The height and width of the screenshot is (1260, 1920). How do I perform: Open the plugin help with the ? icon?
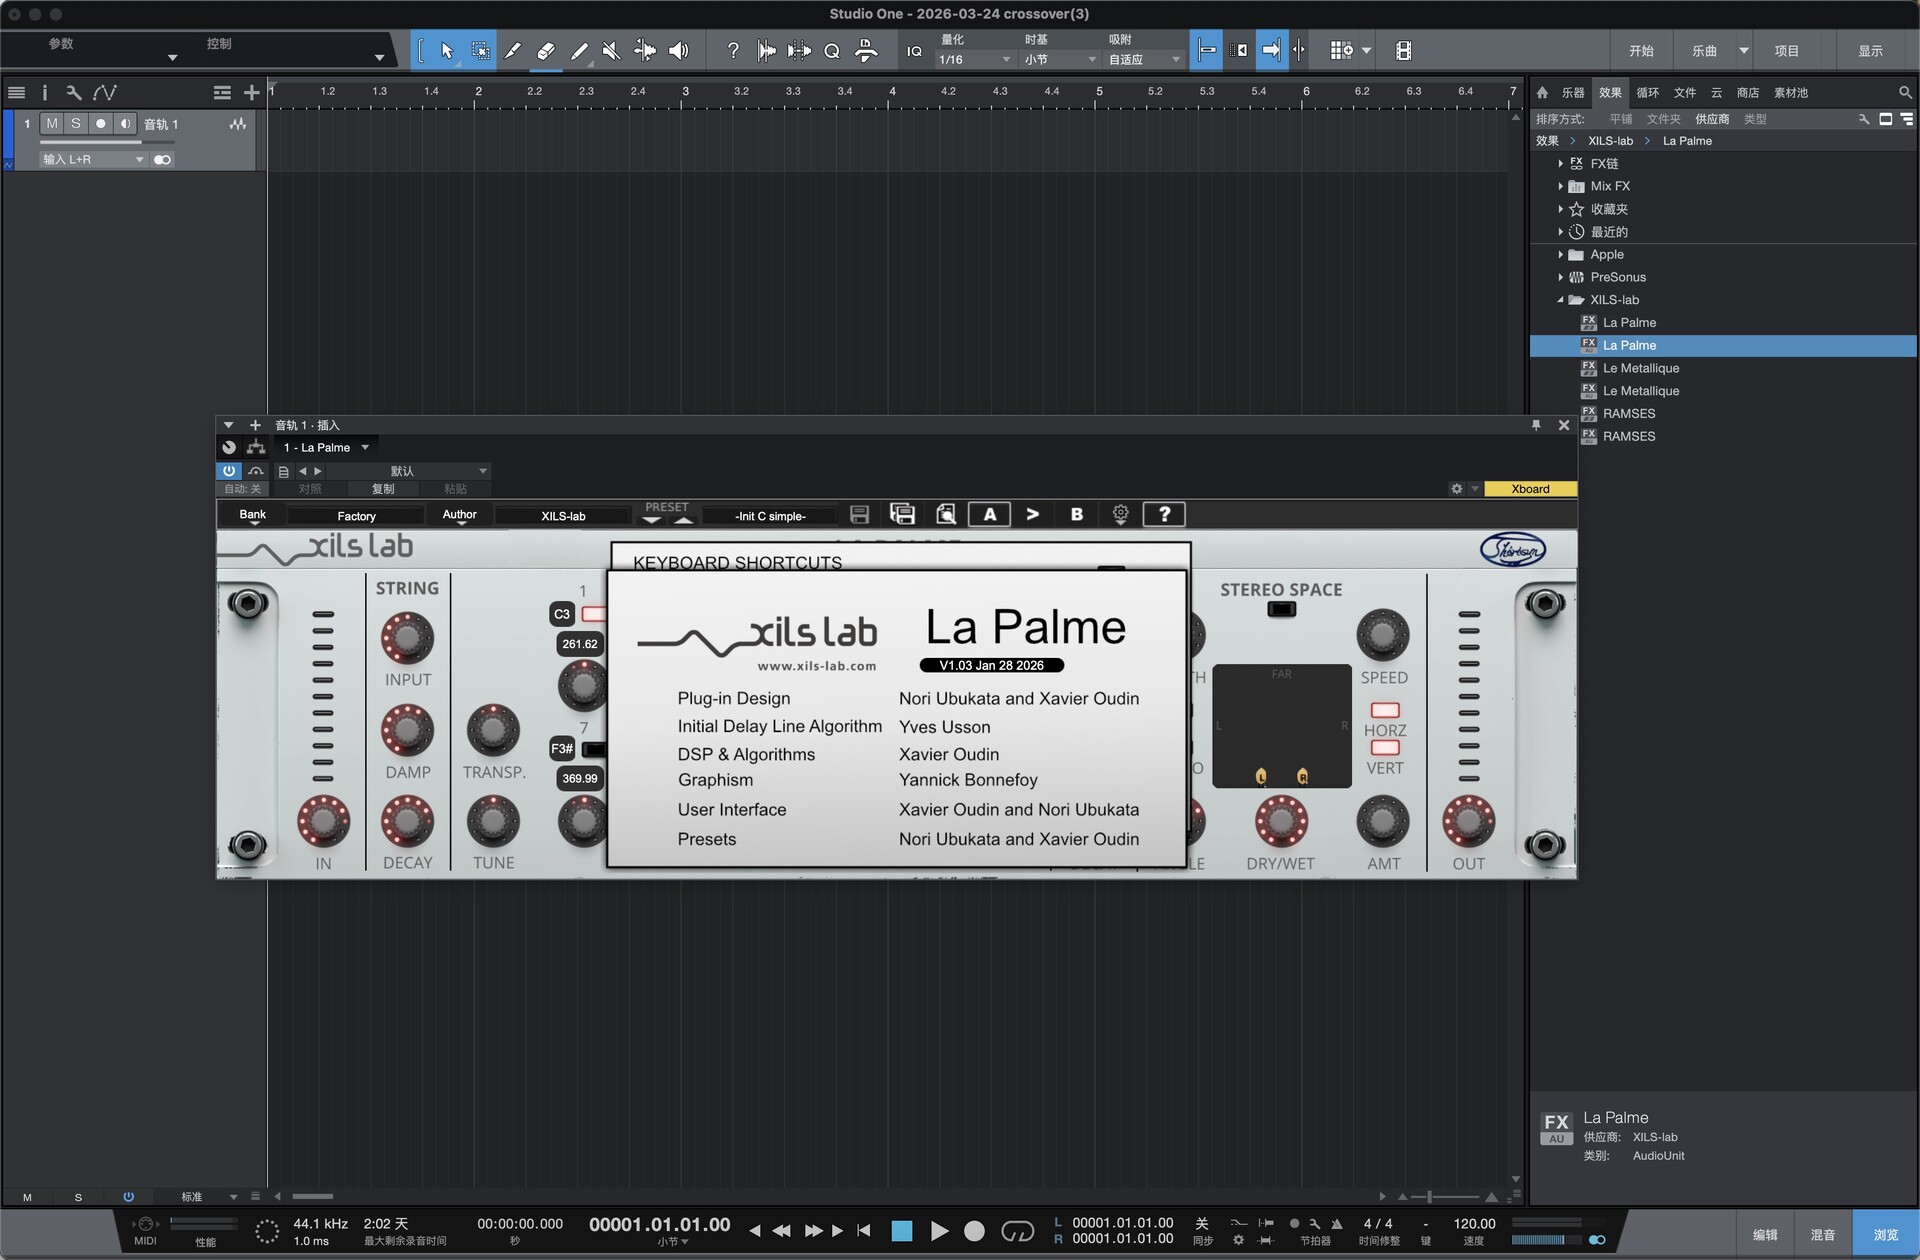coord(1163,514)
